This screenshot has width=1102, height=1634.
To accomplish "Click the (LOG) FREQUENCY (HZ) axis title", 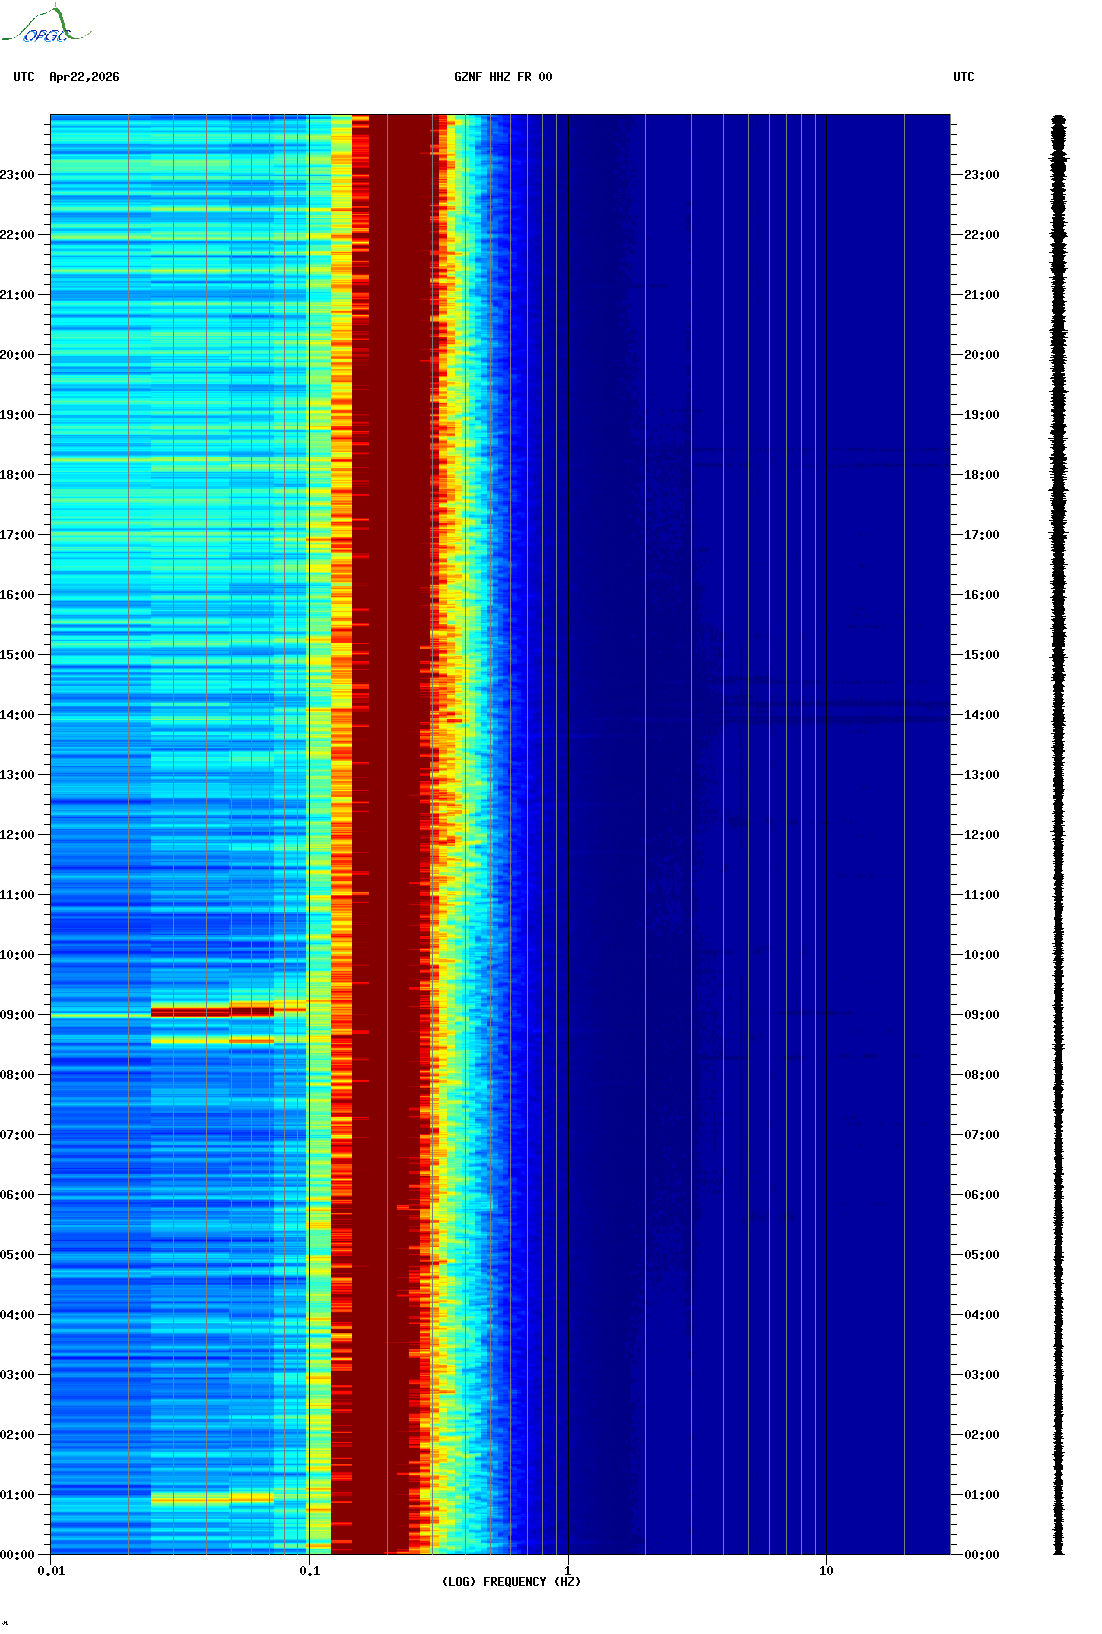I will [x=511, y=1582].
